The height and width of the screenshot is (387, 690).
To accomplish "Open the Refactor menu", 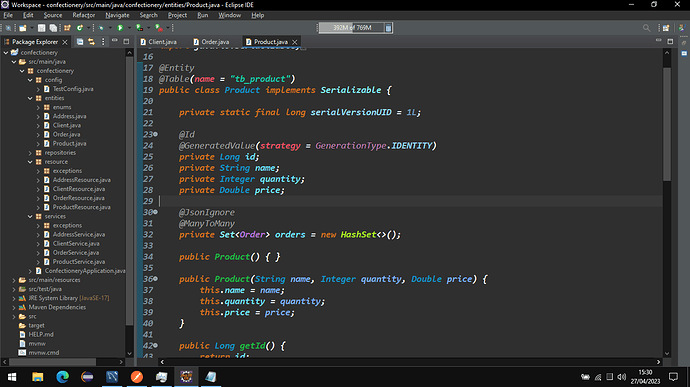I will tap(84, 15).
